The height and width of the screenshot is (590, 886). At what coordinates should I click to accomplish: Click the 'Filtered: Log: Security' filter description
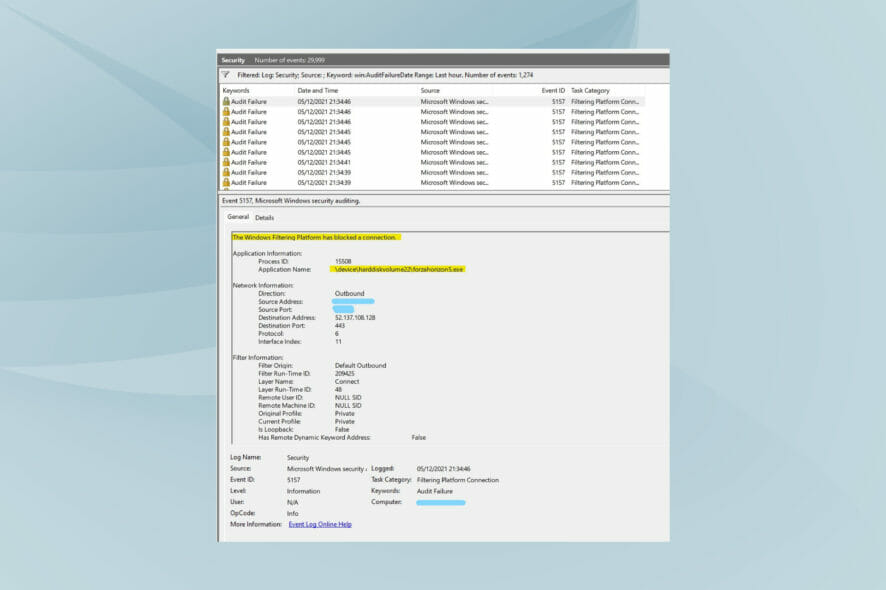[385, 75]
